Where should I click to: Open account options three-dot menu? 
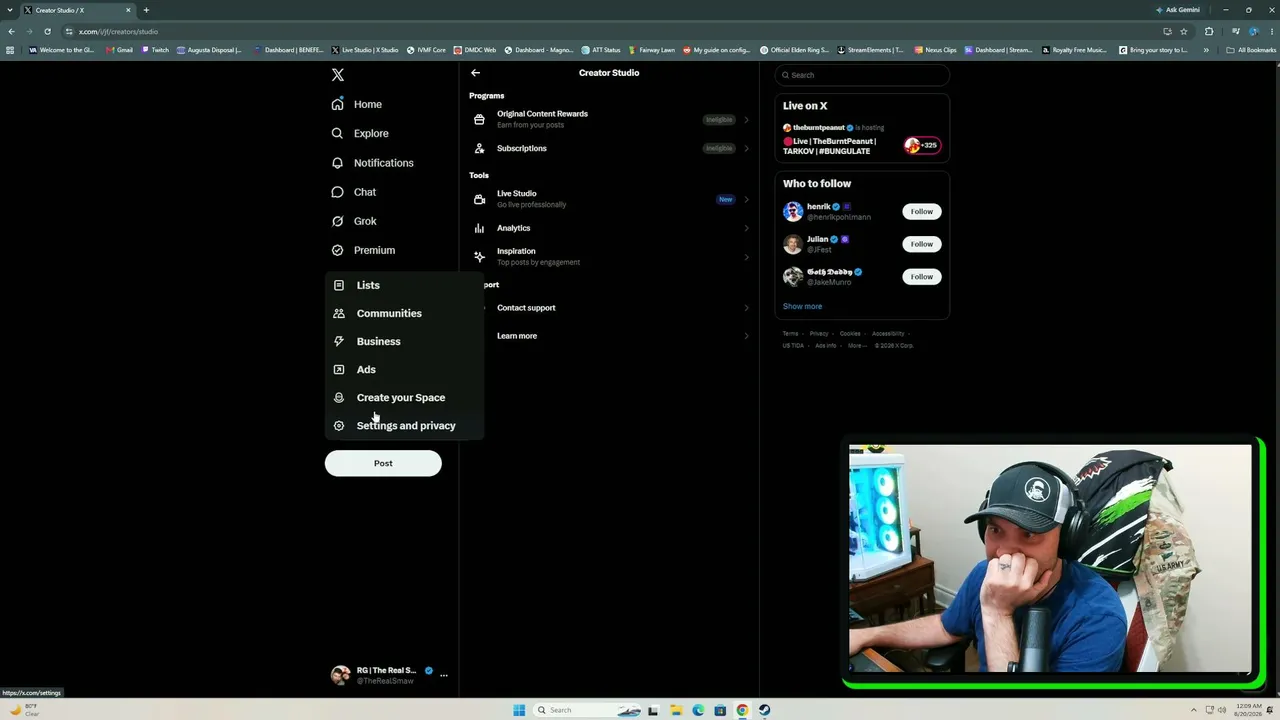pos(444,675)
